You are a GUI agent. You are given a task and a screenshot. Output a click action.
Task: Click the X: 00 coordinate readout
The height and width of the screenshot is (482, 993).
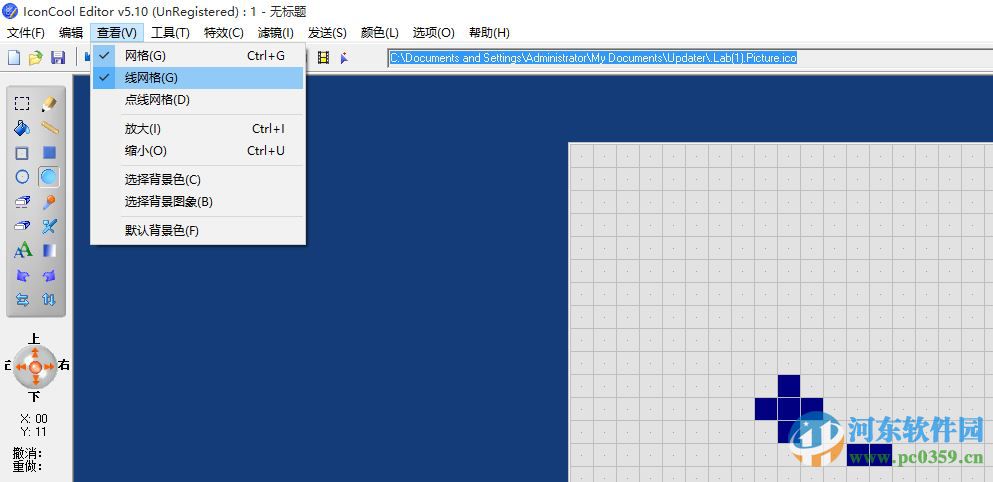[x=34, y=419]
